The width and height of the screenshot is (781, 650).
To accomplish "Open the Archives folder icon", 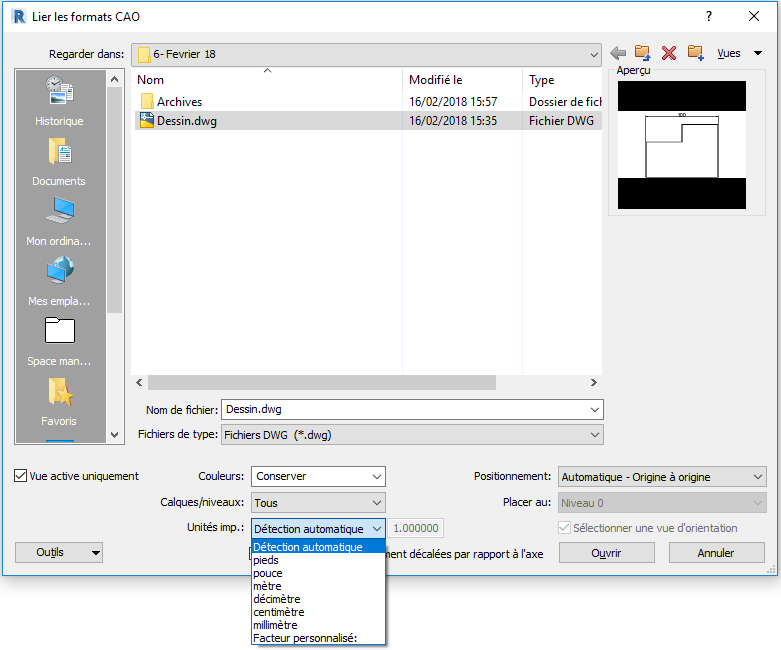I will pos(146,101).
